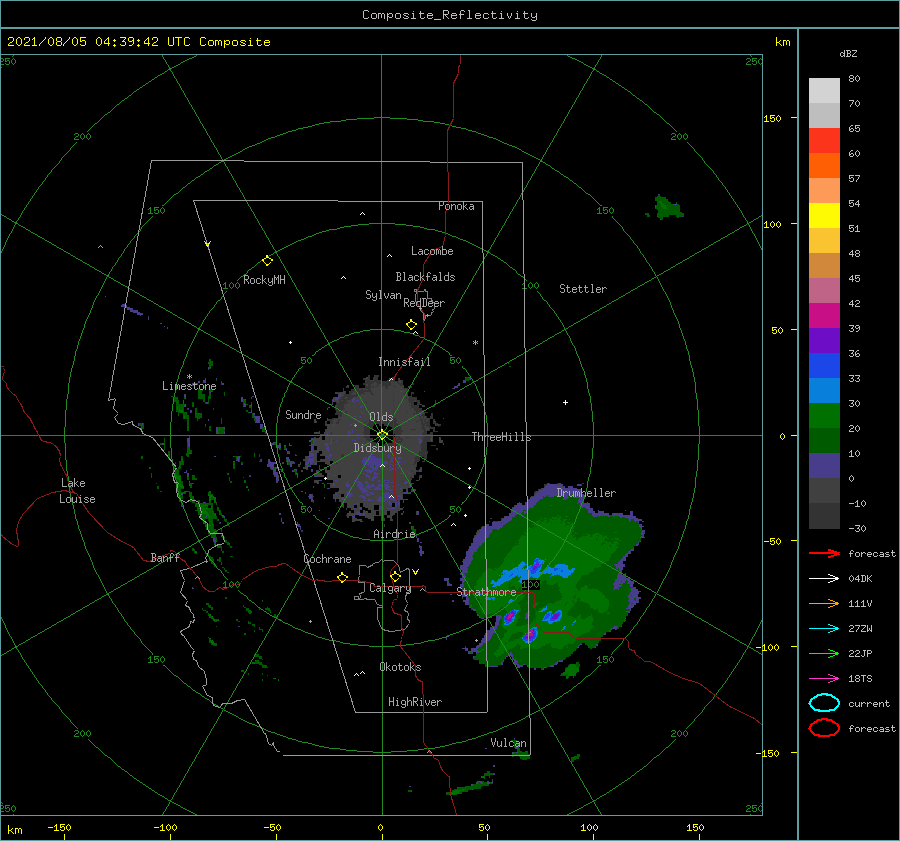Select the 39 dBZ magenta color swatch
This screenshot has height=841, width=900.
point(824,316)
